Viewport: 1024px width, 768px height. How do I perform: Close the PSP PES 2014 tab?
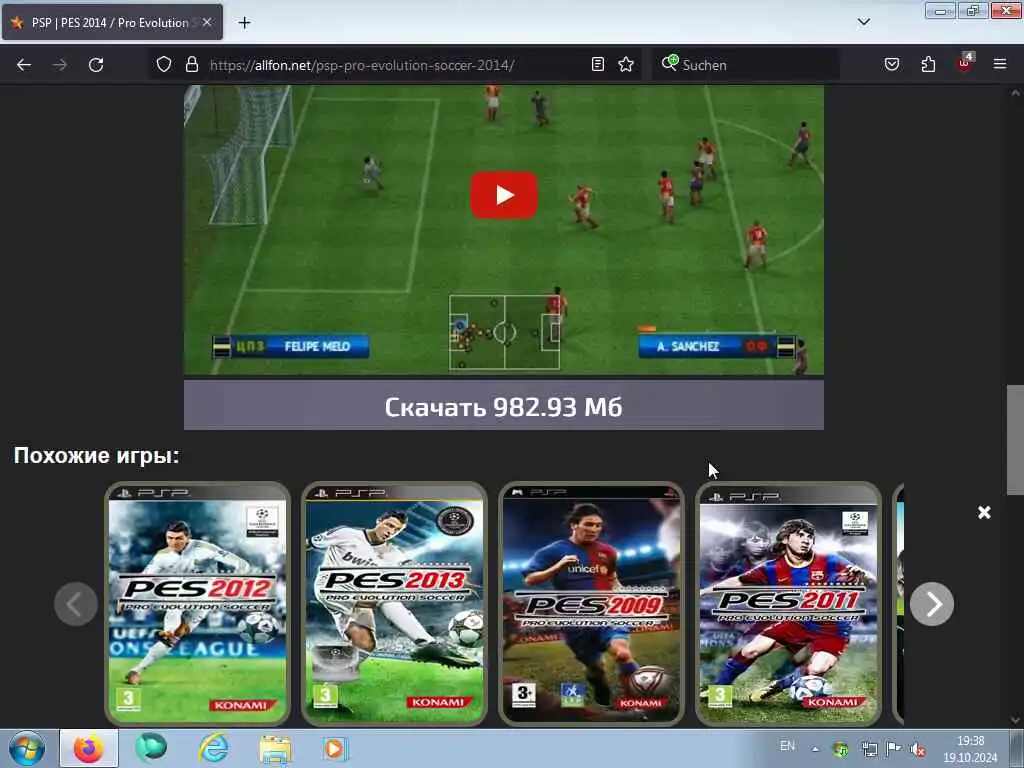(x=207, y=22)
